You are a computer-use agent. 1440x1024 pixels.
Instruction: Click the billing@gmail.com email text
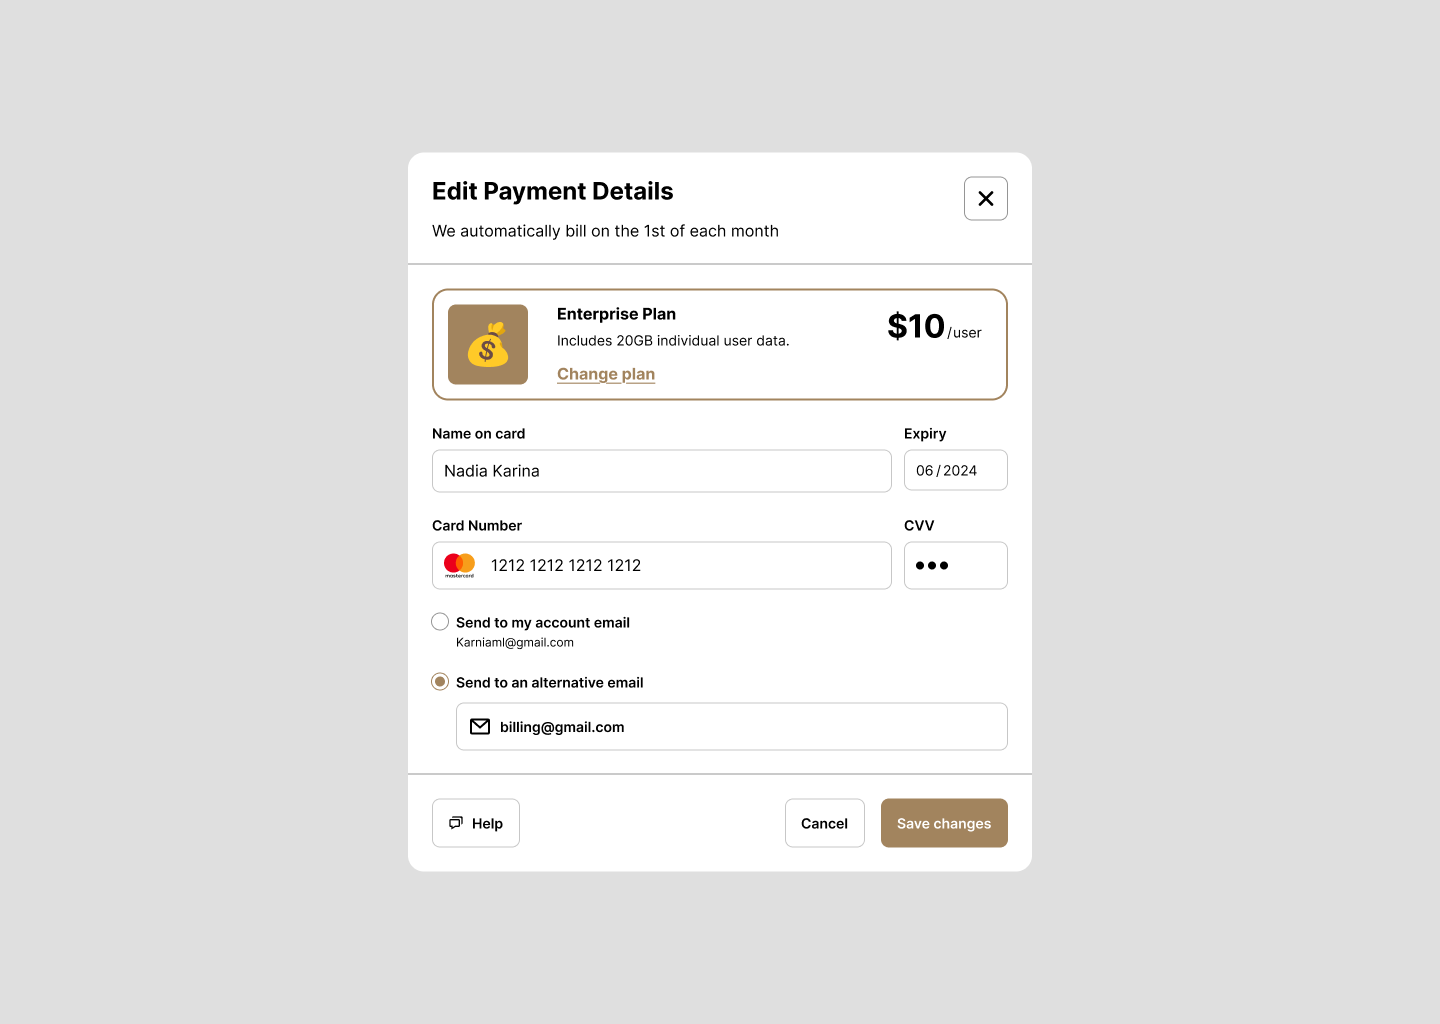point(562,727)
